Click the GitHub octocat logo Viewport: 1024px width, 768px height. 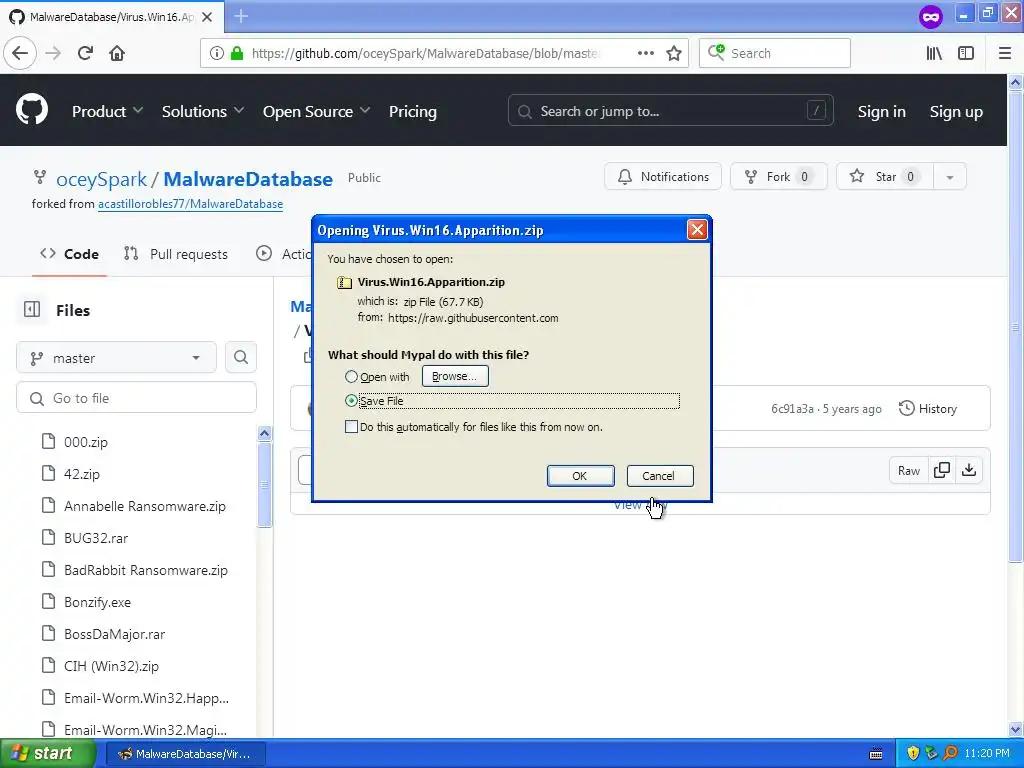pos(32,110)
